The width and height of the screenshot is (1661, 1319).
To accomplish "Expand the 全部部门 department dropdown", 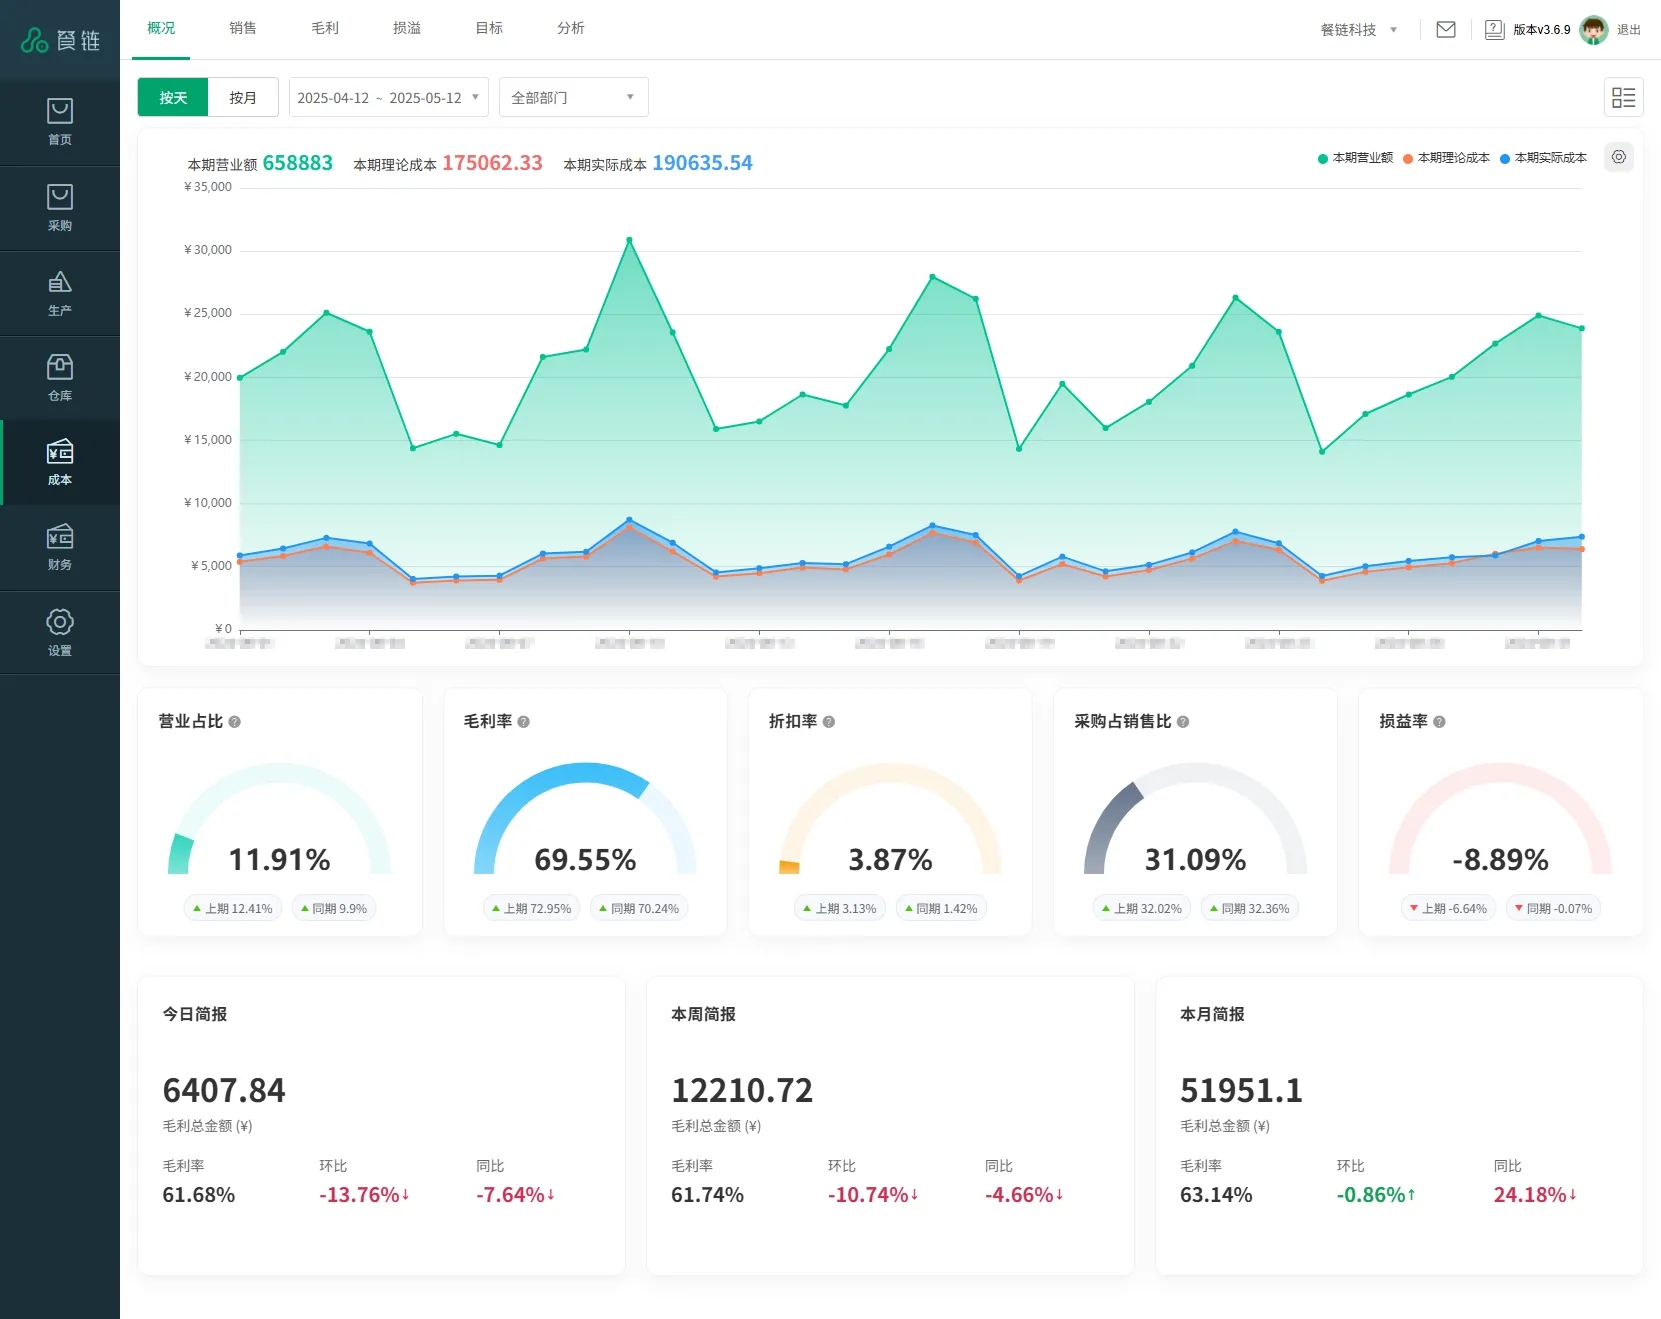I will point(573,97).
